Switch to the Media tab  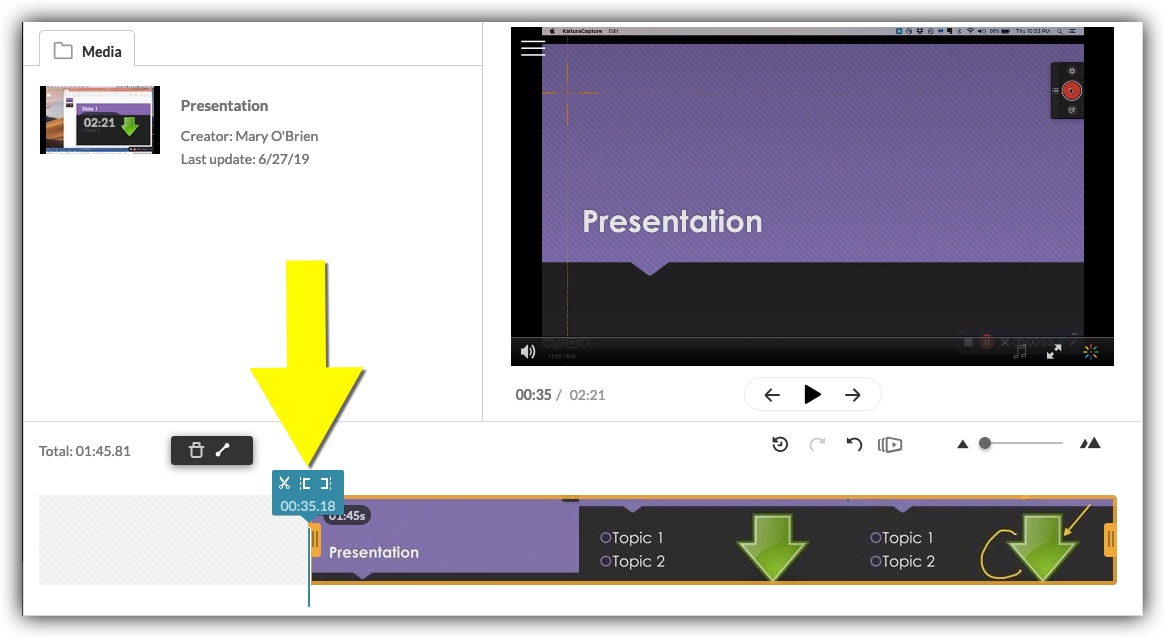click(87, 50)
